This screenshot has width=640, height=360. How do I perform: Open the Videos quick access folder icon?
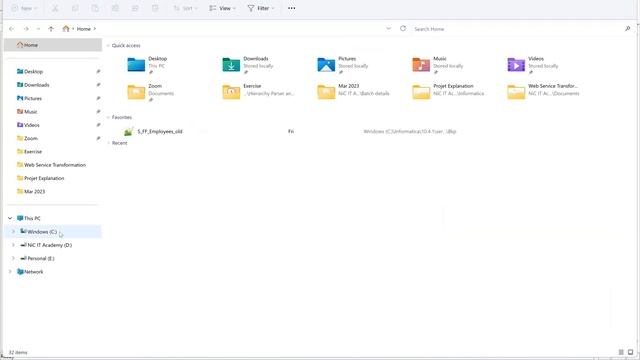(516, 64)
